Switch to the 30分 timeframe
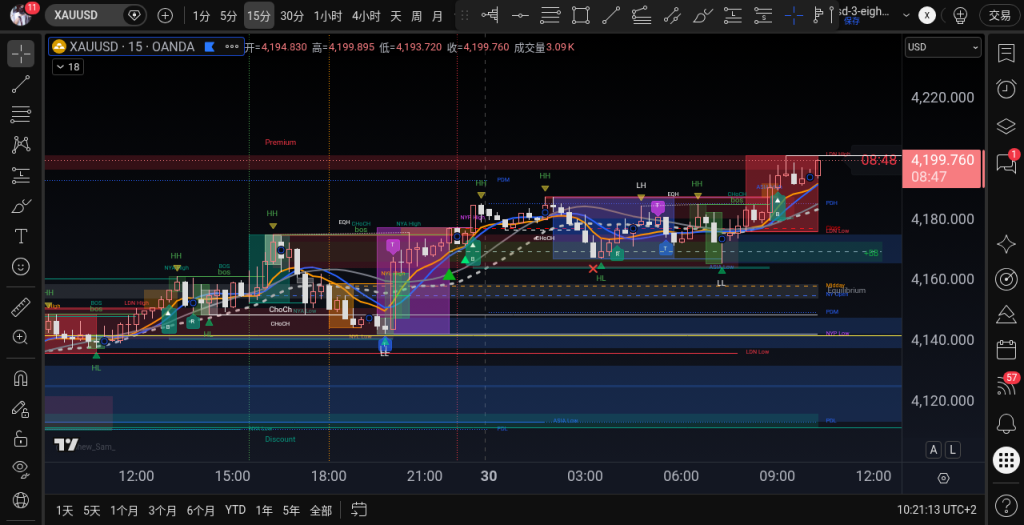This screenshot has height=525, width=1024. (292, 16)
